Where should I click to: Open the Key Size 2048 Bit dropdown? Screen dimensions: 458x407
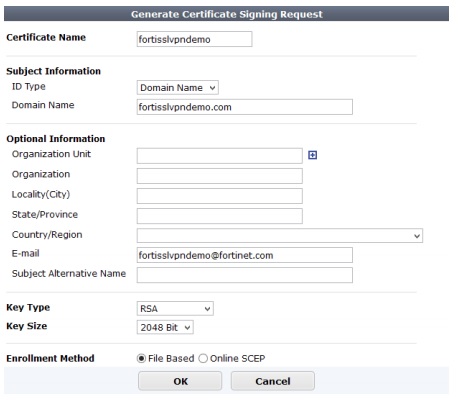165,327
